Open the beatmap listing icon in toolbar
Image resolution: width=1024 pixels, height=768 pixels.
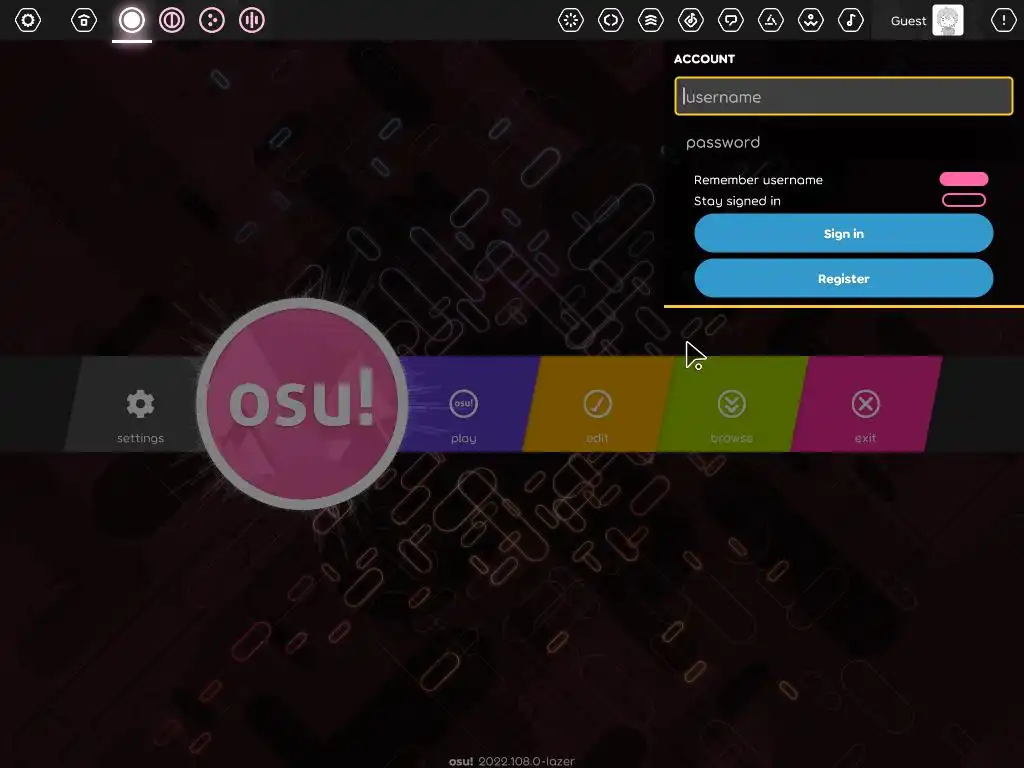[690, 20]
